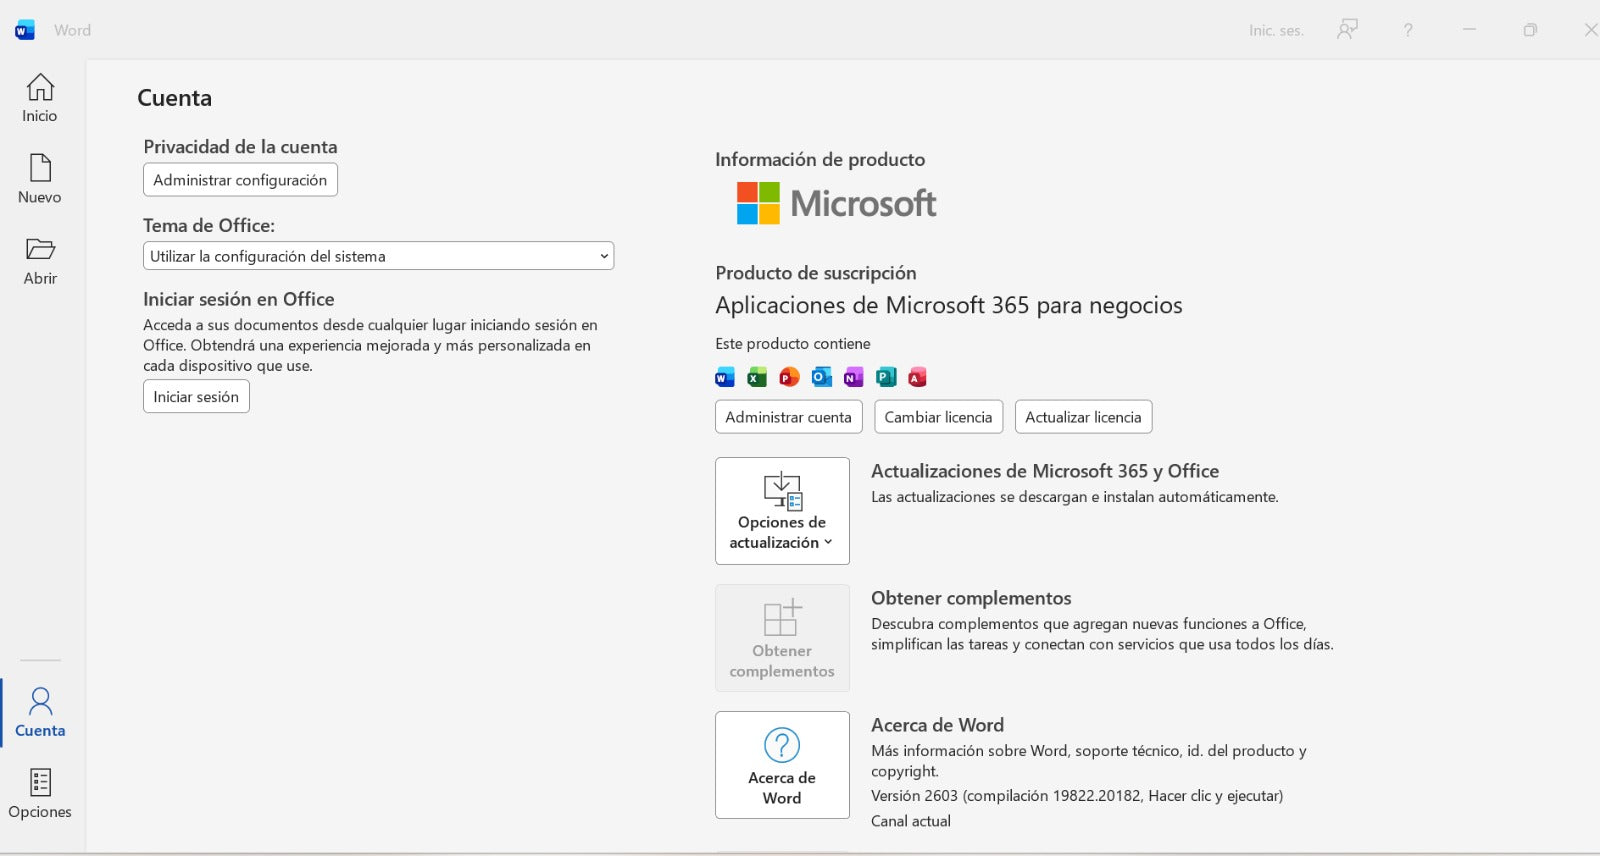The width and height of the screenshot is (1600, 856).
Task: Open the help question mark icon
Action: [x=1408, y=30]
